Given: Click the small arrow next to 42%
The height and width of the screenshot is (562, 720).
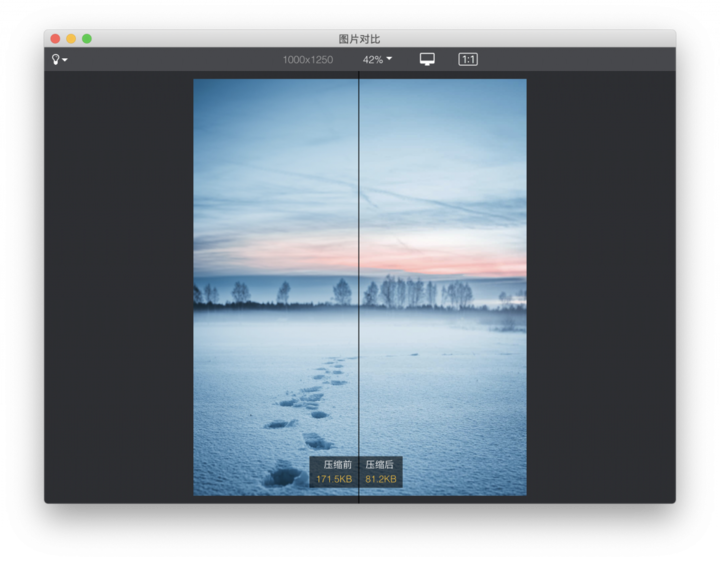Looking at the screenshot, I should (389, 58).
